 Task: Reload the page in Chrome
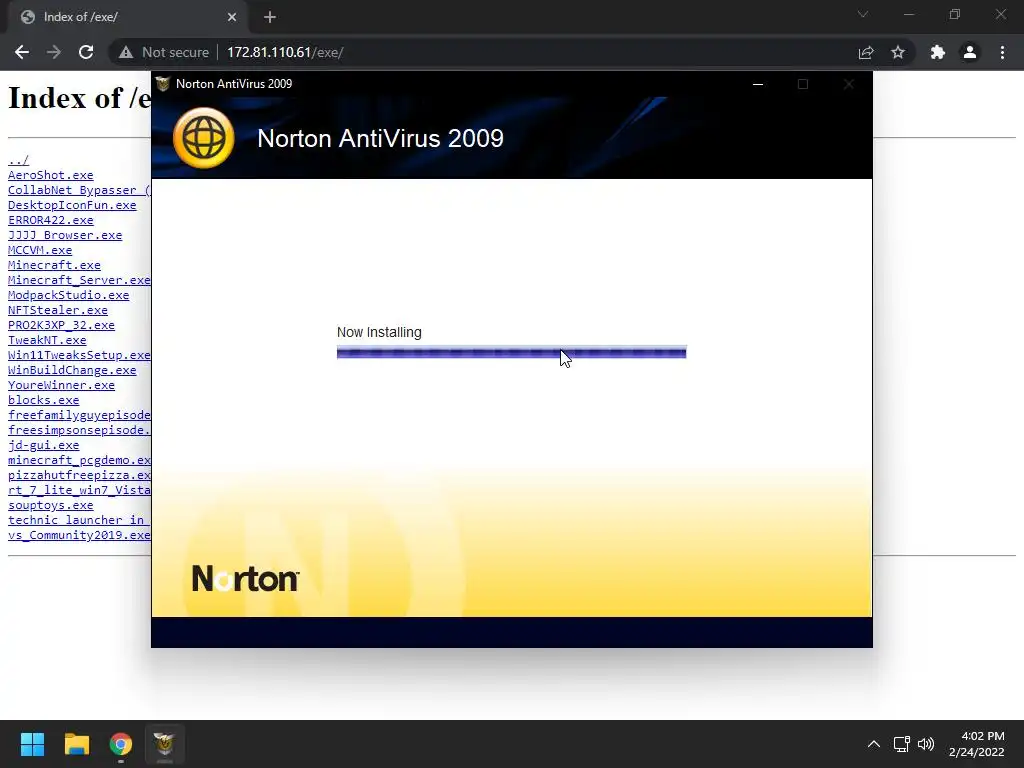[x=86, y=52]
